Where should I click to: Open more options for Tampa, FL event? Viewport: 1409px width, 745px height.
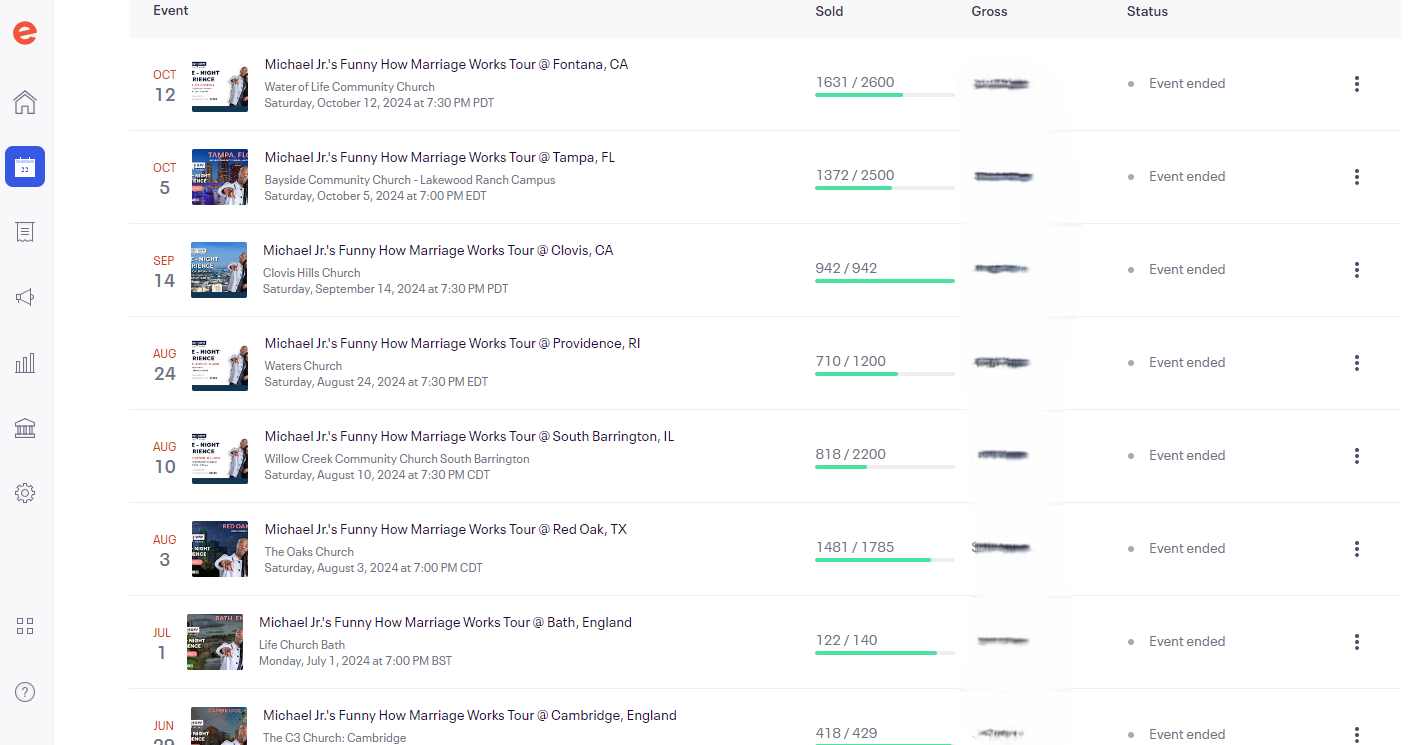pyautogui.click(x=1356, y=177)
